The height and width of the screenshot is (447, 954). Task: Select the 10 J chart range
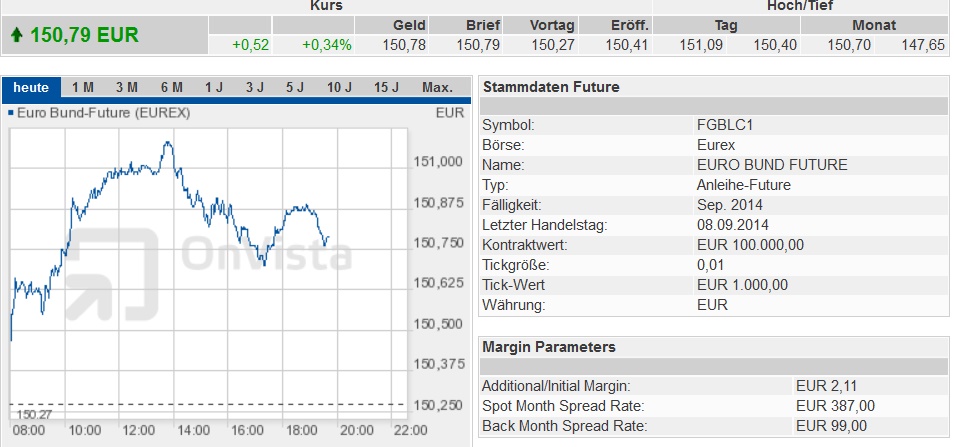tap(339, 87)
